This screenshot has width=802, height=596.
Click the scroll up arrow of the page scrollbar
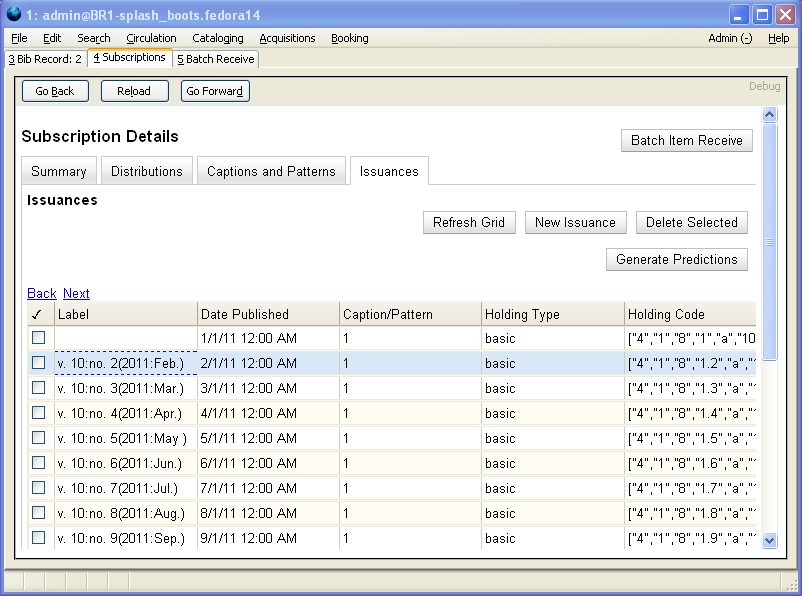coord(769,115)
